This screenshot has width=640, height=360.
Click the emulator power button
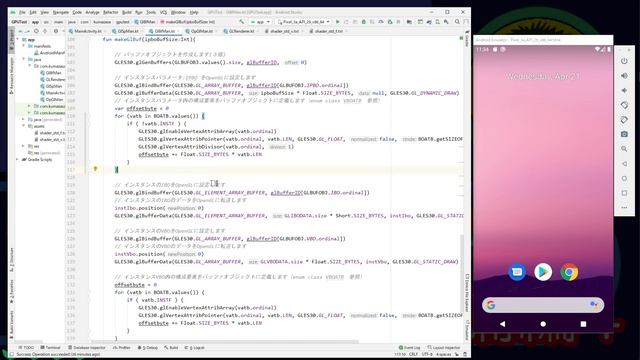pos(624,61)
